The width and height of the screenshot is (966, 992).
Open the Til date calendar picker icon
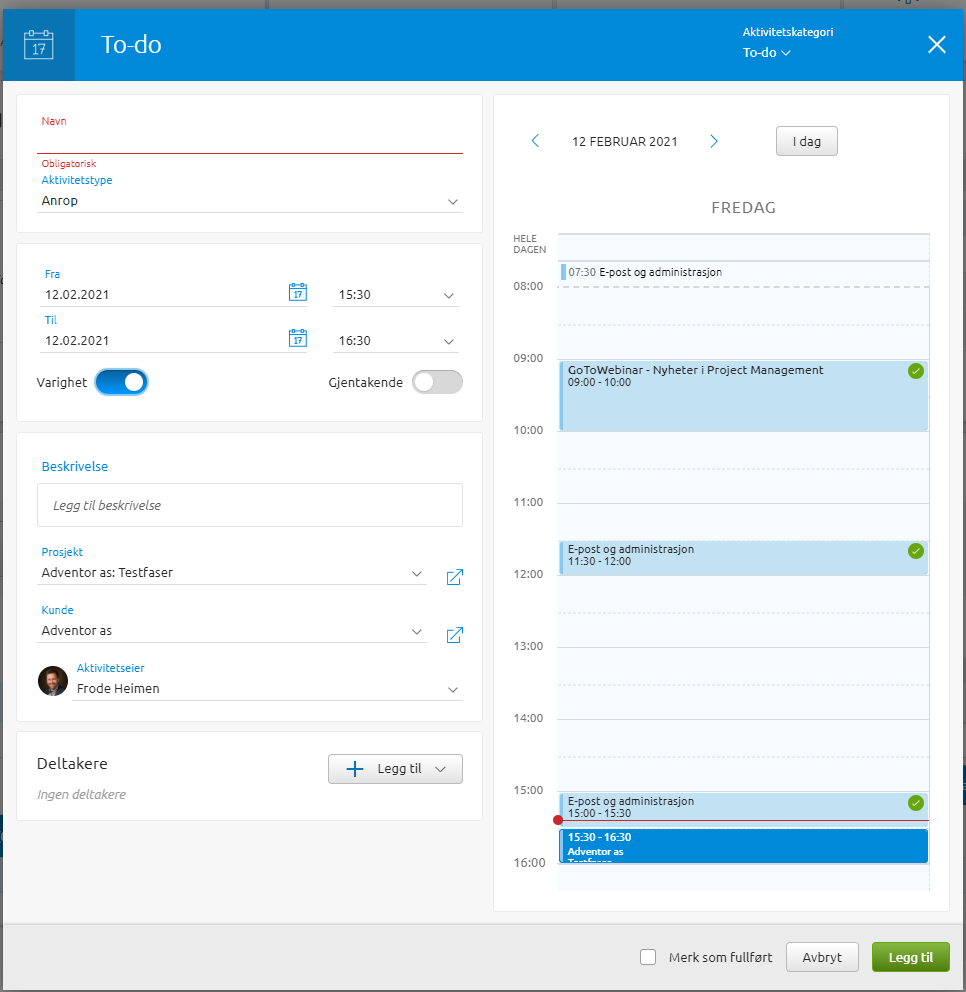[x=297, y=338]
